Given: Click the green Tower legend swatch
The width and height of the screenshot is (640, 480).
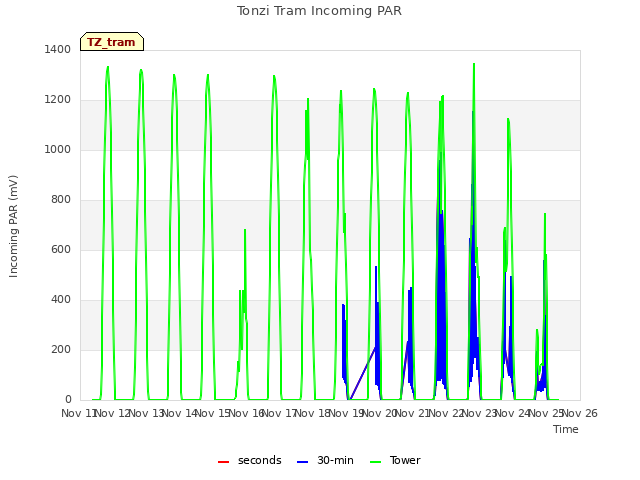Looking at the screenshot, I should click(x=376, y=462).
